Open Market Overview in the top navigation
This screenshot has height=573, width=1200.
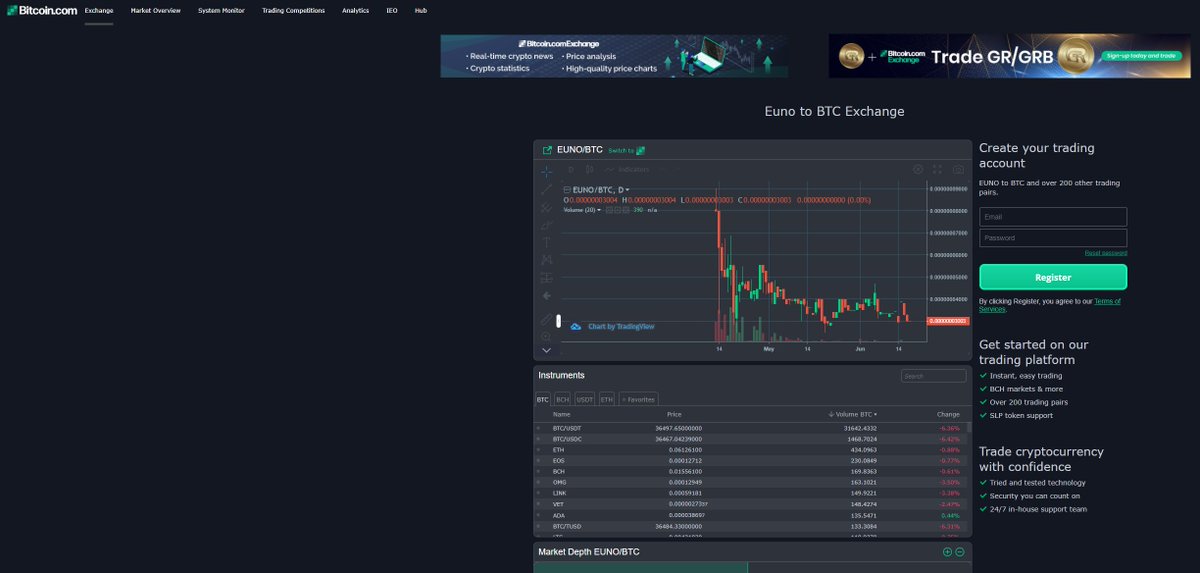(x=156, y=10)
